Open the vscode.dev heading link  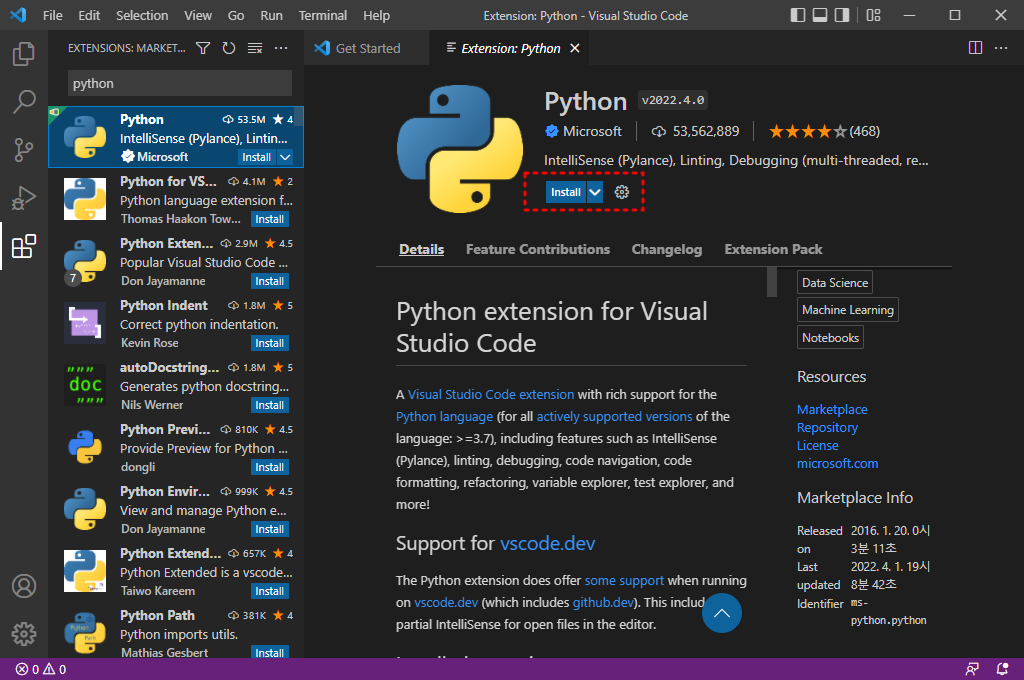(x=547, y=543)
